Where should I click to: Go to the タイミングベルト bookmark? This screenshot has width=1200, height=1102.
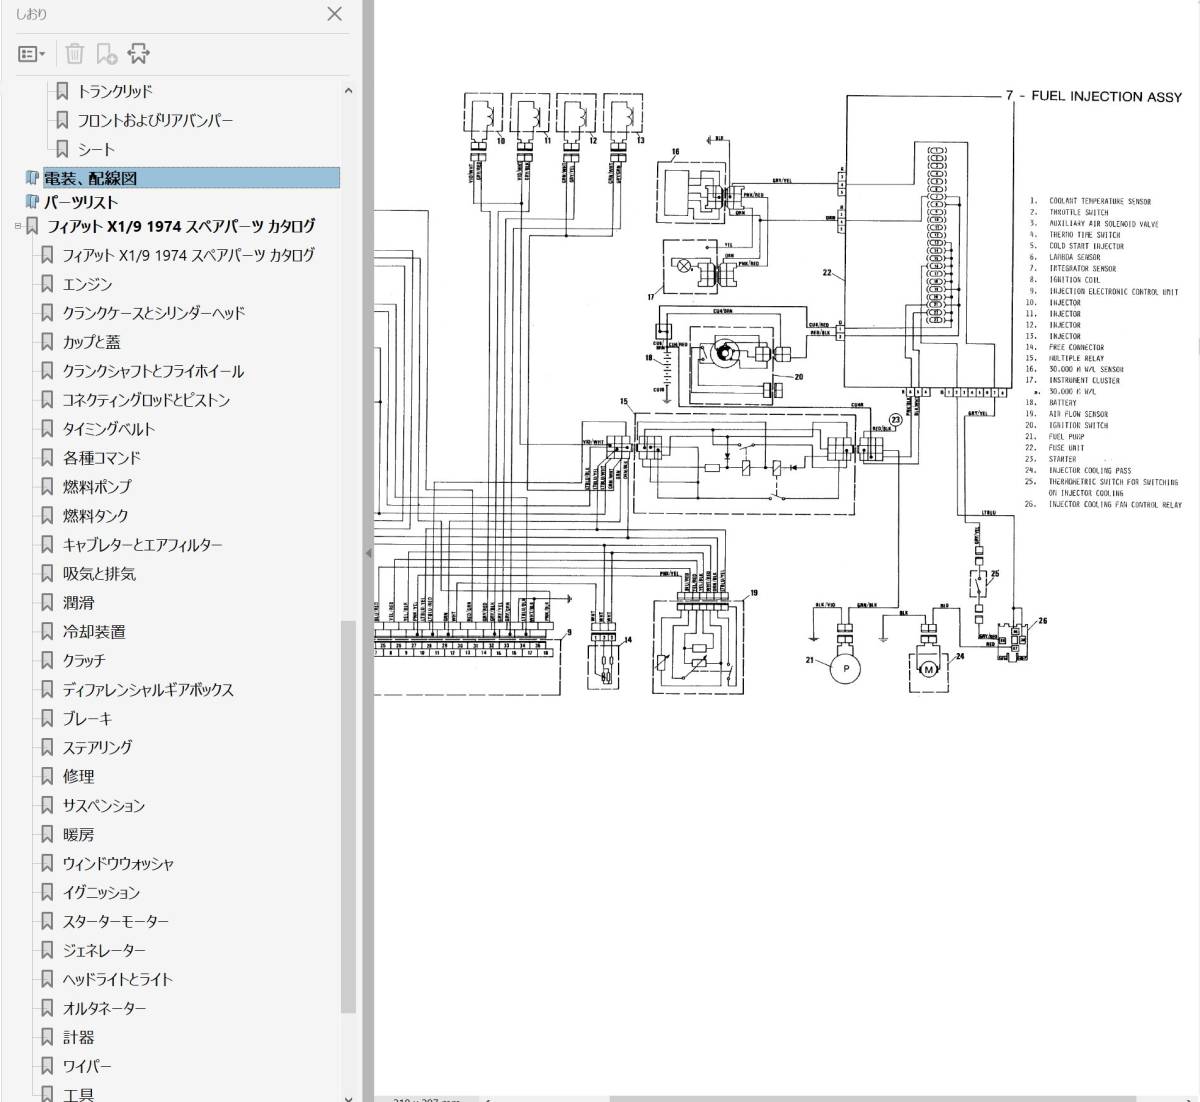[109, 429]
